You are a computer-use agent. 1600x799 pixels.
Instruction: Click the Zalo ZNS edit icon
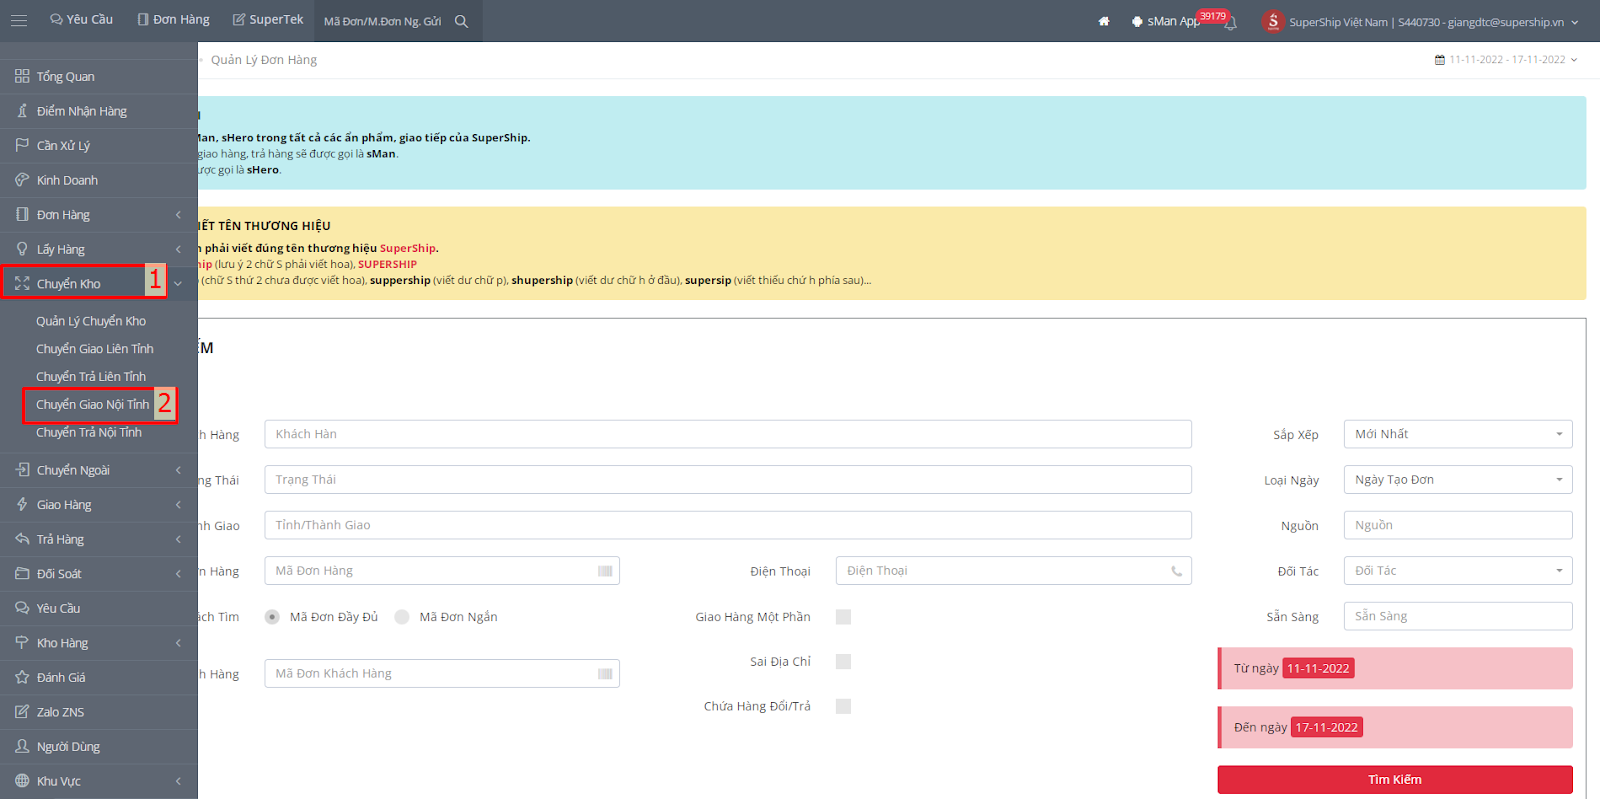pyautogui.click(x=22, y=712)
